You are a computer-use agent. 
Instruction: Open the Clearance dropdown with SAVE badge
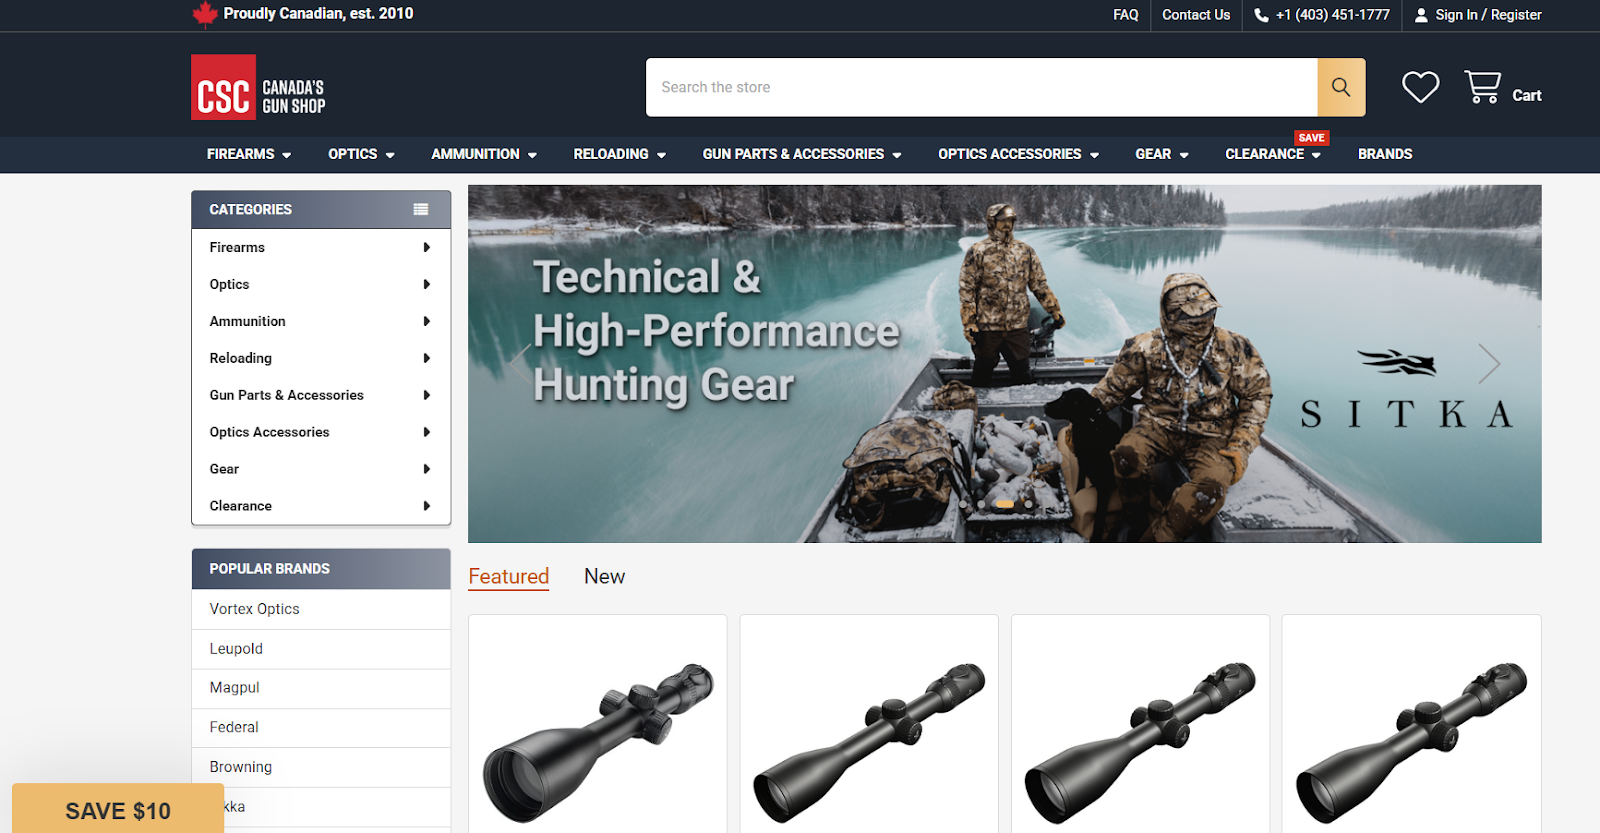click(1272, 154)
